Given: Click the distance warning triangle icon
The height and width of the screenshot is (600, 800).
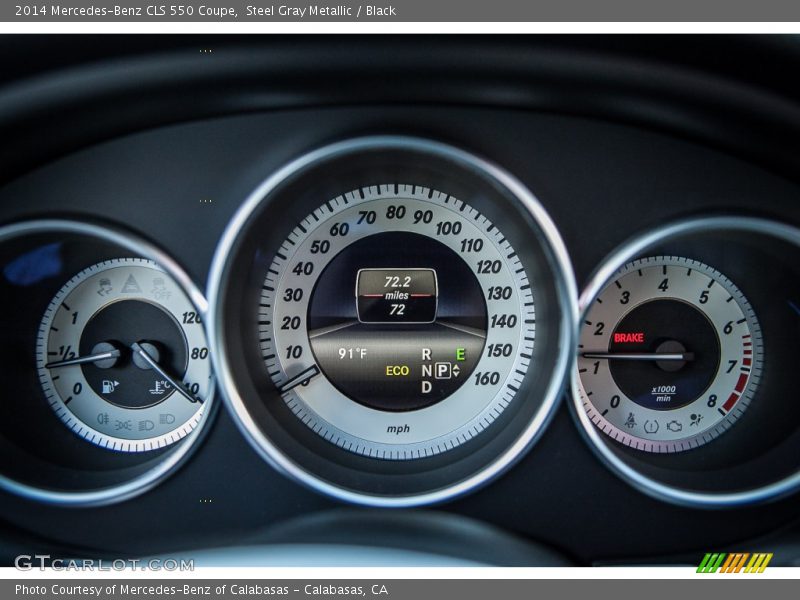Looking at the screenshot, I should [x=131, y=285].
